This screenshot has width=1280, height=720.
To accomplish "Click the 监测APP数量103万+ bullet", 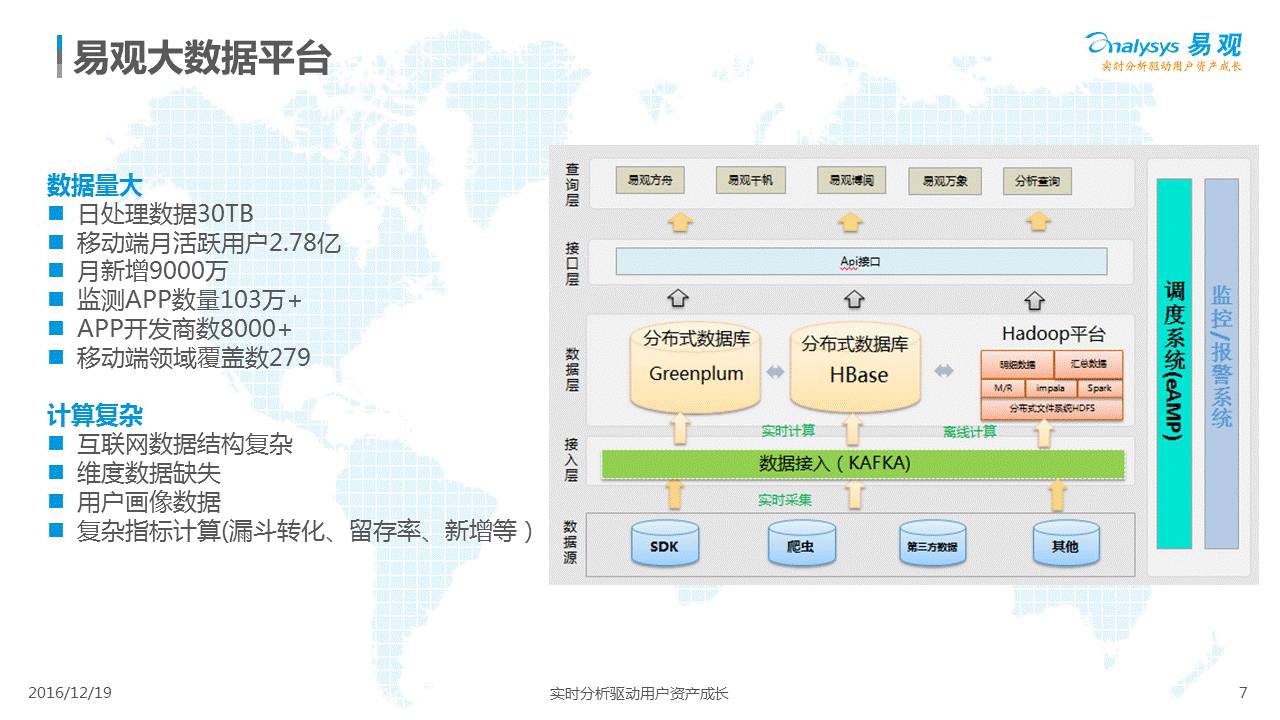I will tap(189, 300).
